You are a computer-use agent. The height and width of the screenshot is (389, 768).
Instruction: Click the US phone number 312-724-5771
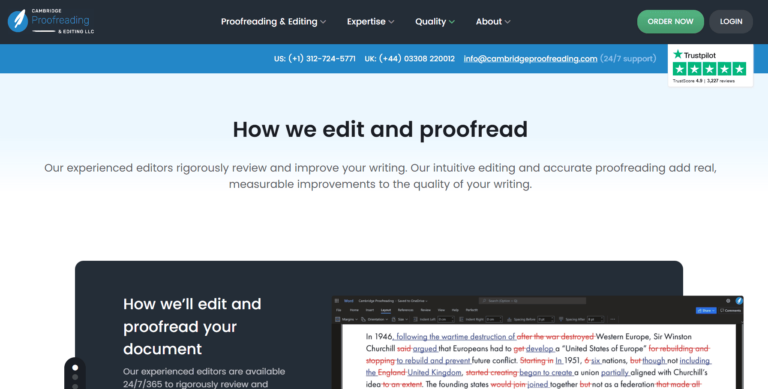click(314, 59)
